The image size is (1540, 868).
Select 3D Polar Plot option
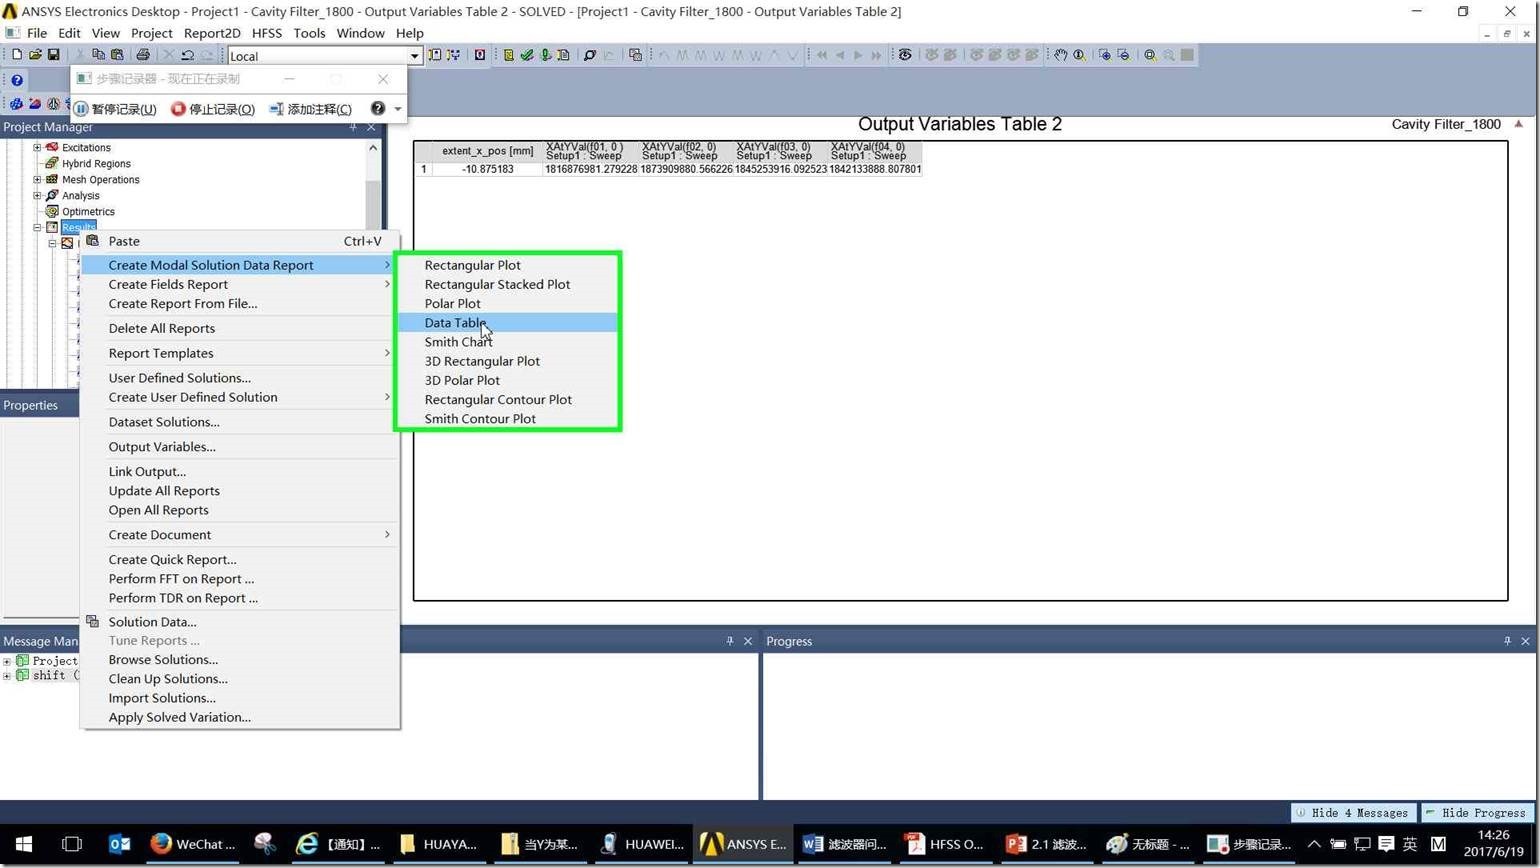[x=462, y=380]
